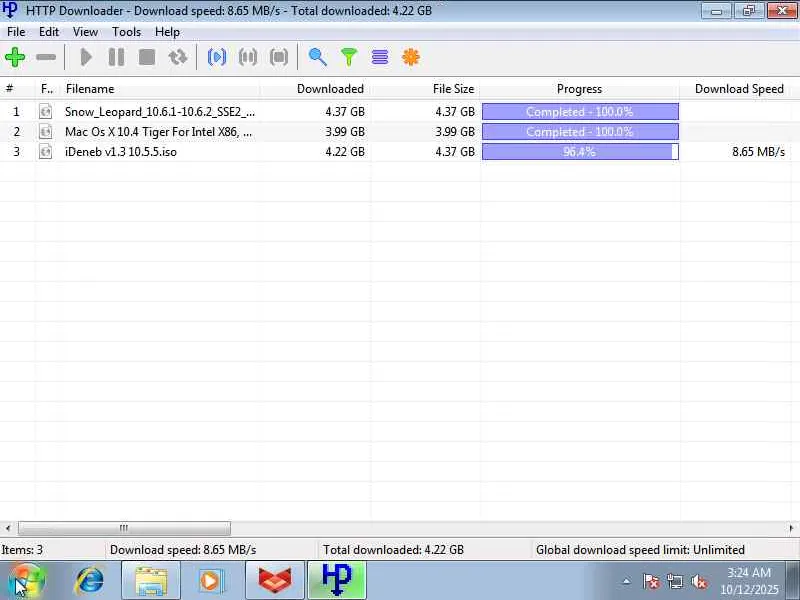Click the Download speed status bar entry
Screen dimensions: 800x600
(183, 549)
